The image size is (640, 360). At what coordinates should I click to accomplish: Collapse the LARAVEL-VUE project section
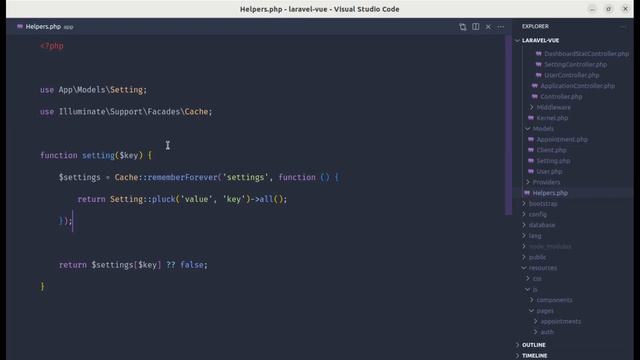tap(540, 40)
